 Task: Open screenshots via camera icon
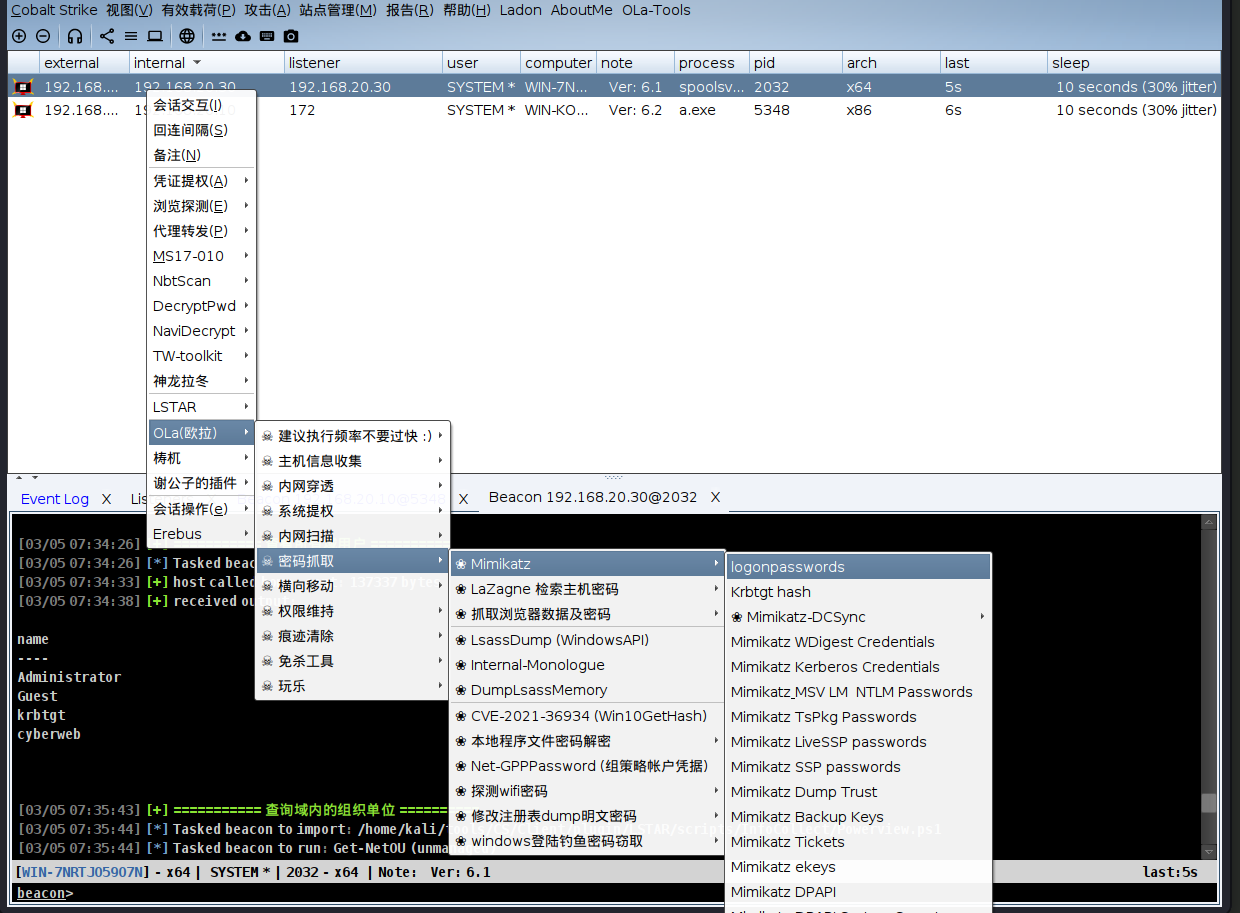291,36
